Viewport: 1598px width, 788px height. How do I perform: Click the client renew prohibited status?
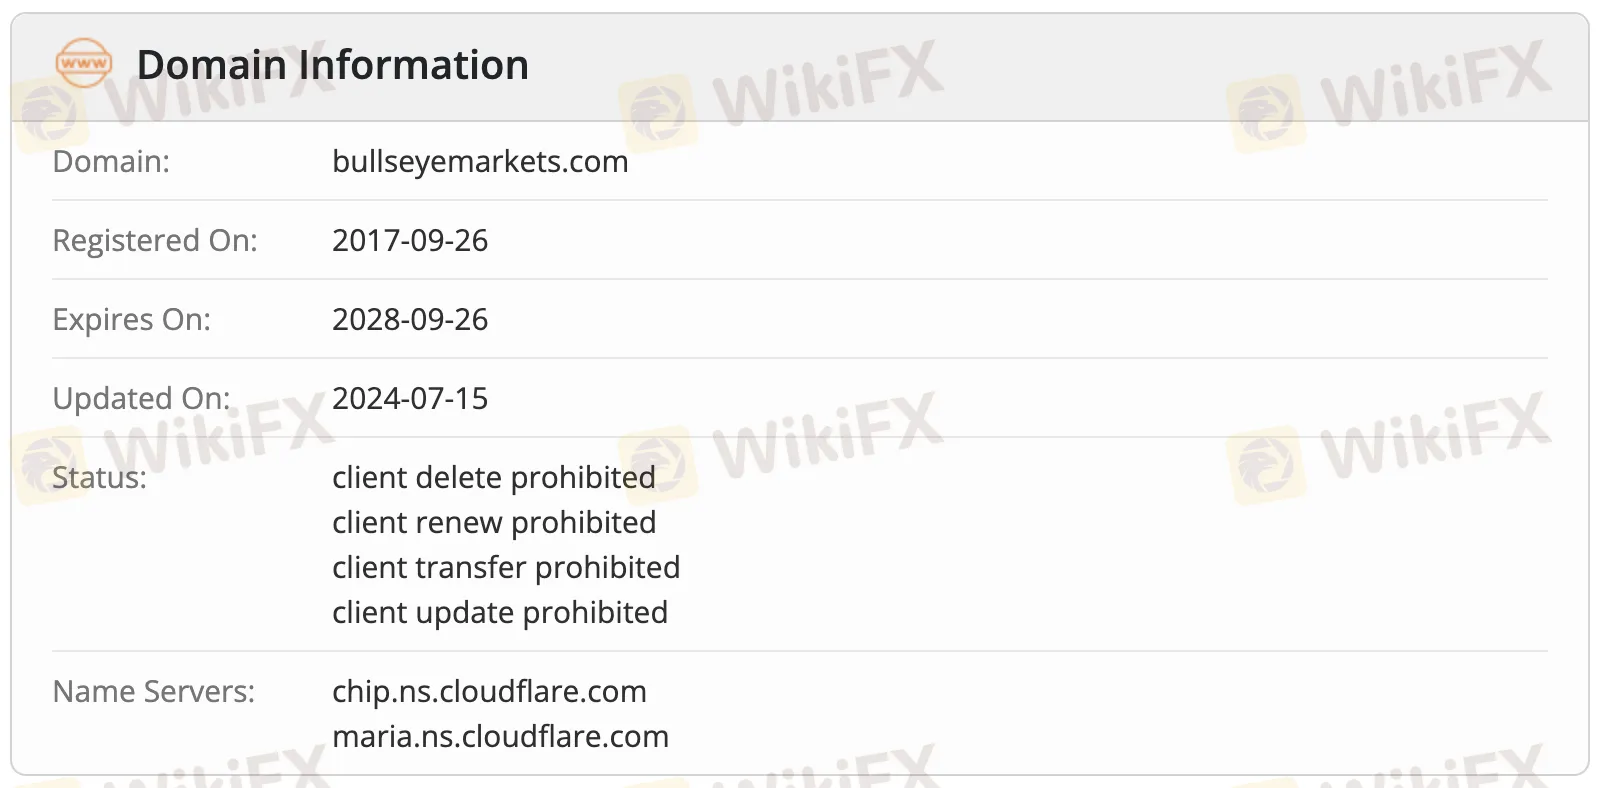[x=494, y=522]
